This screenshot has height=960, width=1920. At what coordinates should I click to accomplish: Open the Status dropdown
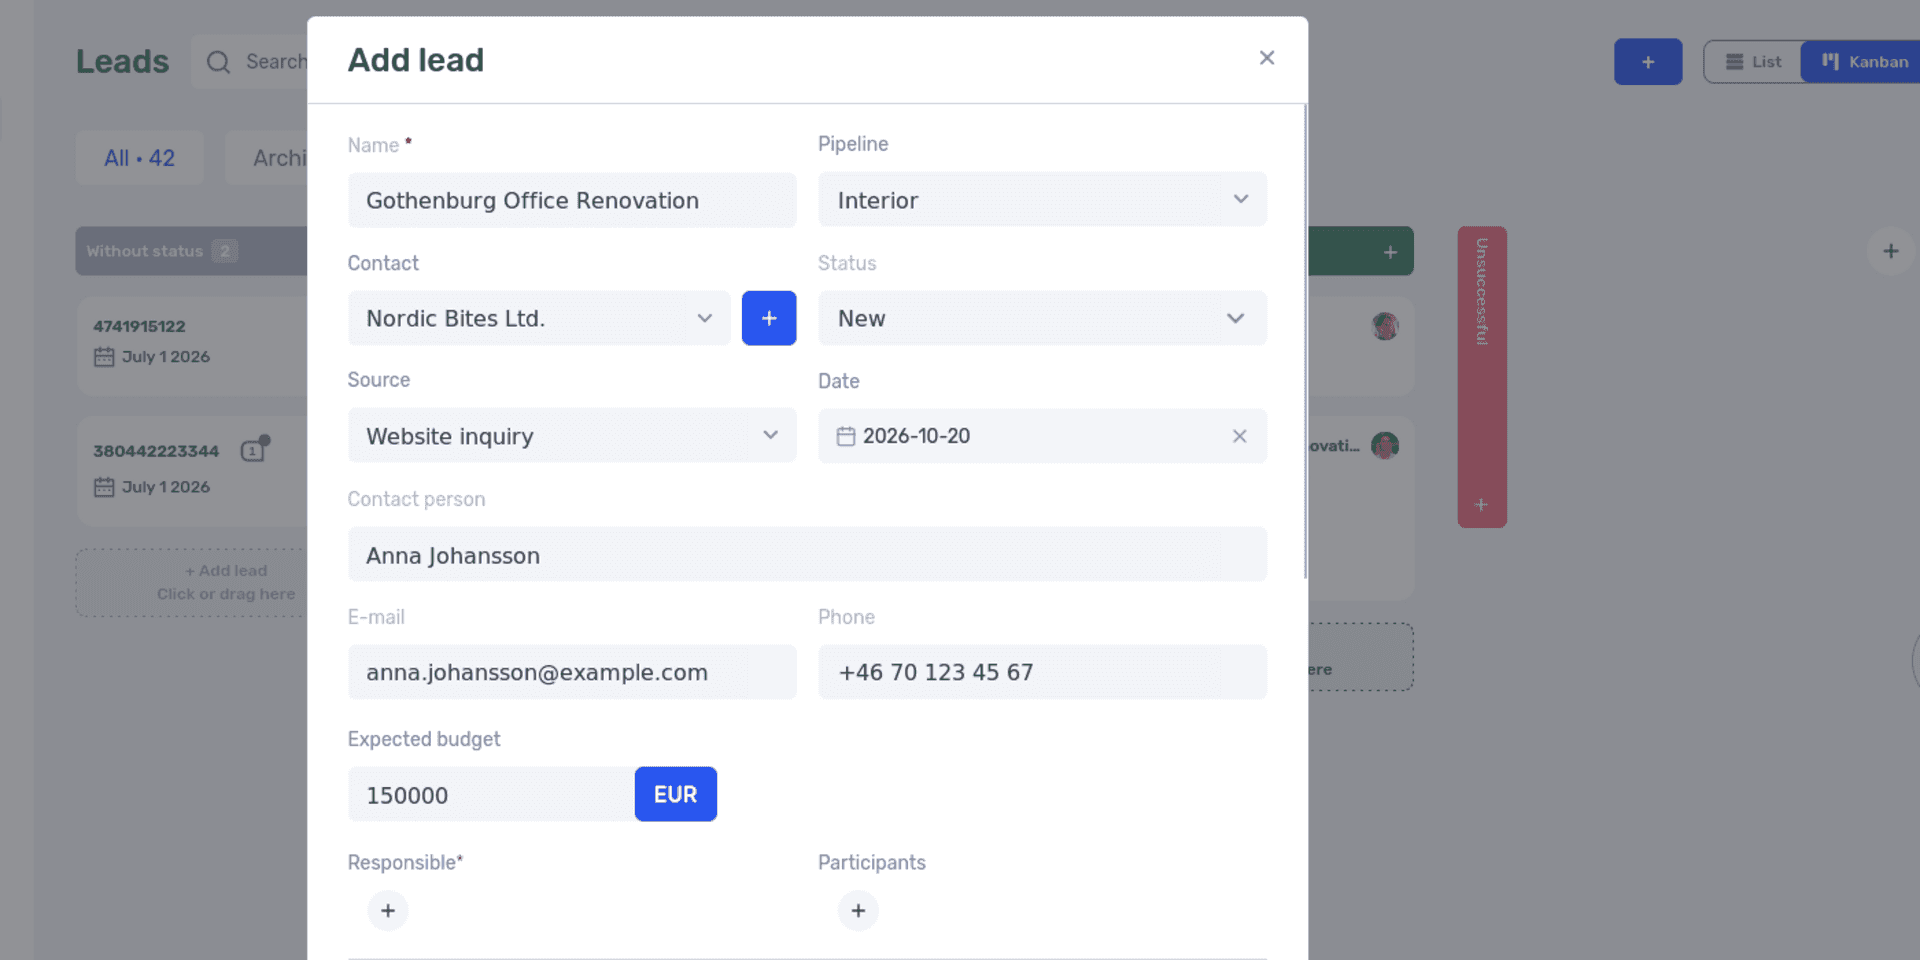[1042, 318]
